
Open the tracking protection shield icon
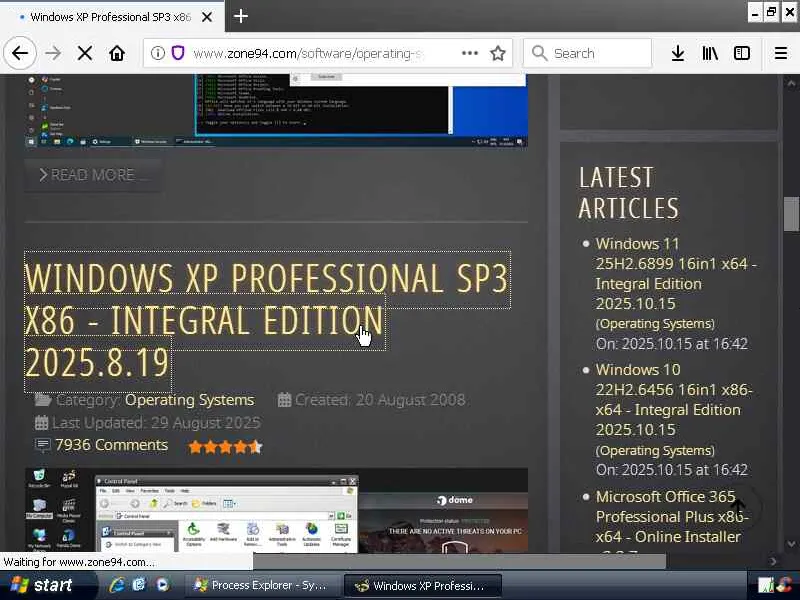tap(178, 53)
